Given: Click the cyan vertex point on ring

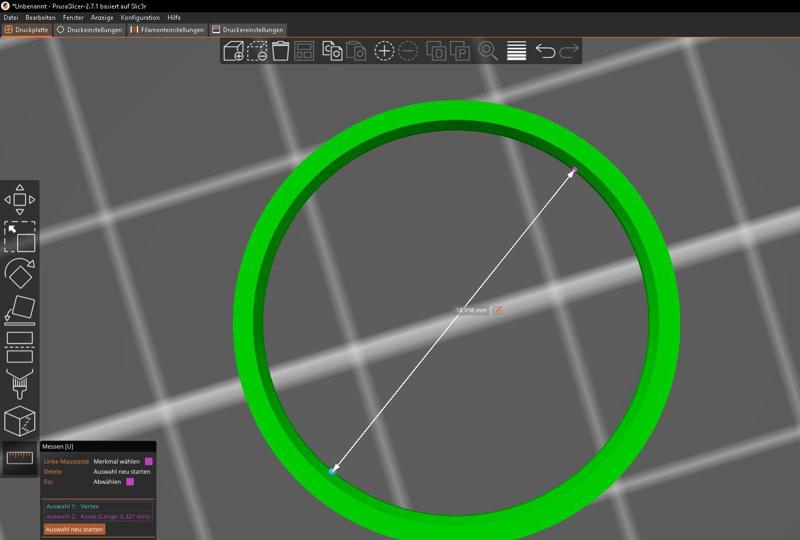Looking at the screenshot, I should click(x=332, y=472).
